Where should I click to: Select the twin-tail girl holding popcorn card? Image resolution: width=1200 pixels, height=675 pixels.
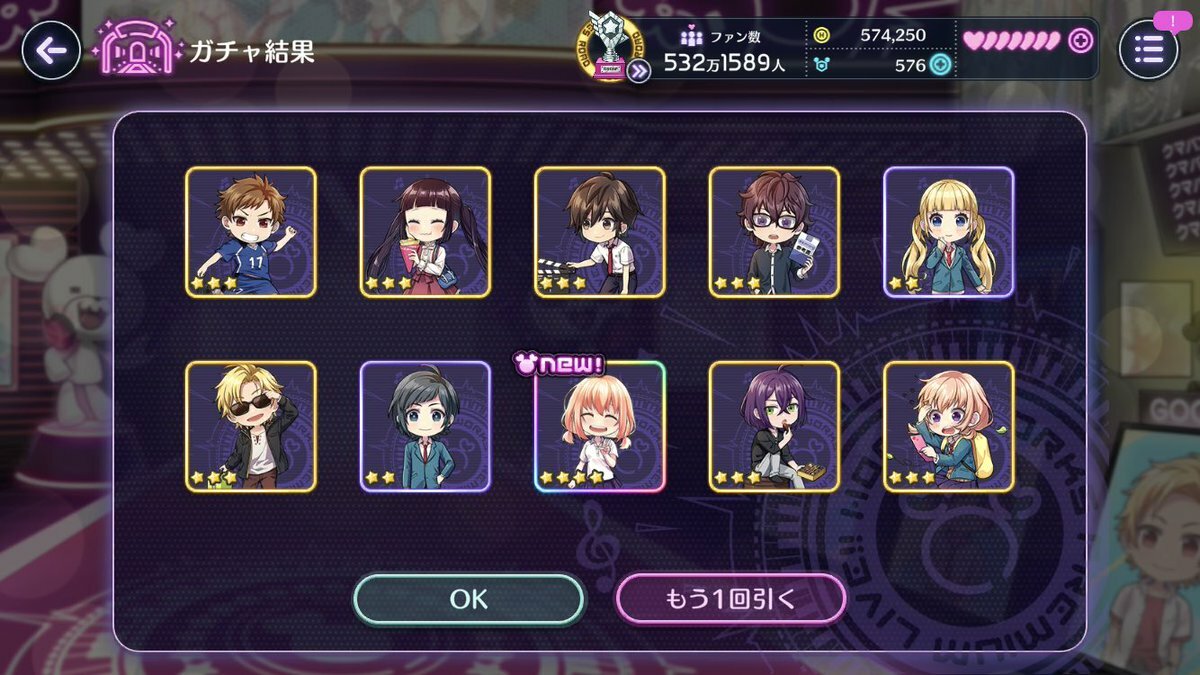tap(425, 232)
